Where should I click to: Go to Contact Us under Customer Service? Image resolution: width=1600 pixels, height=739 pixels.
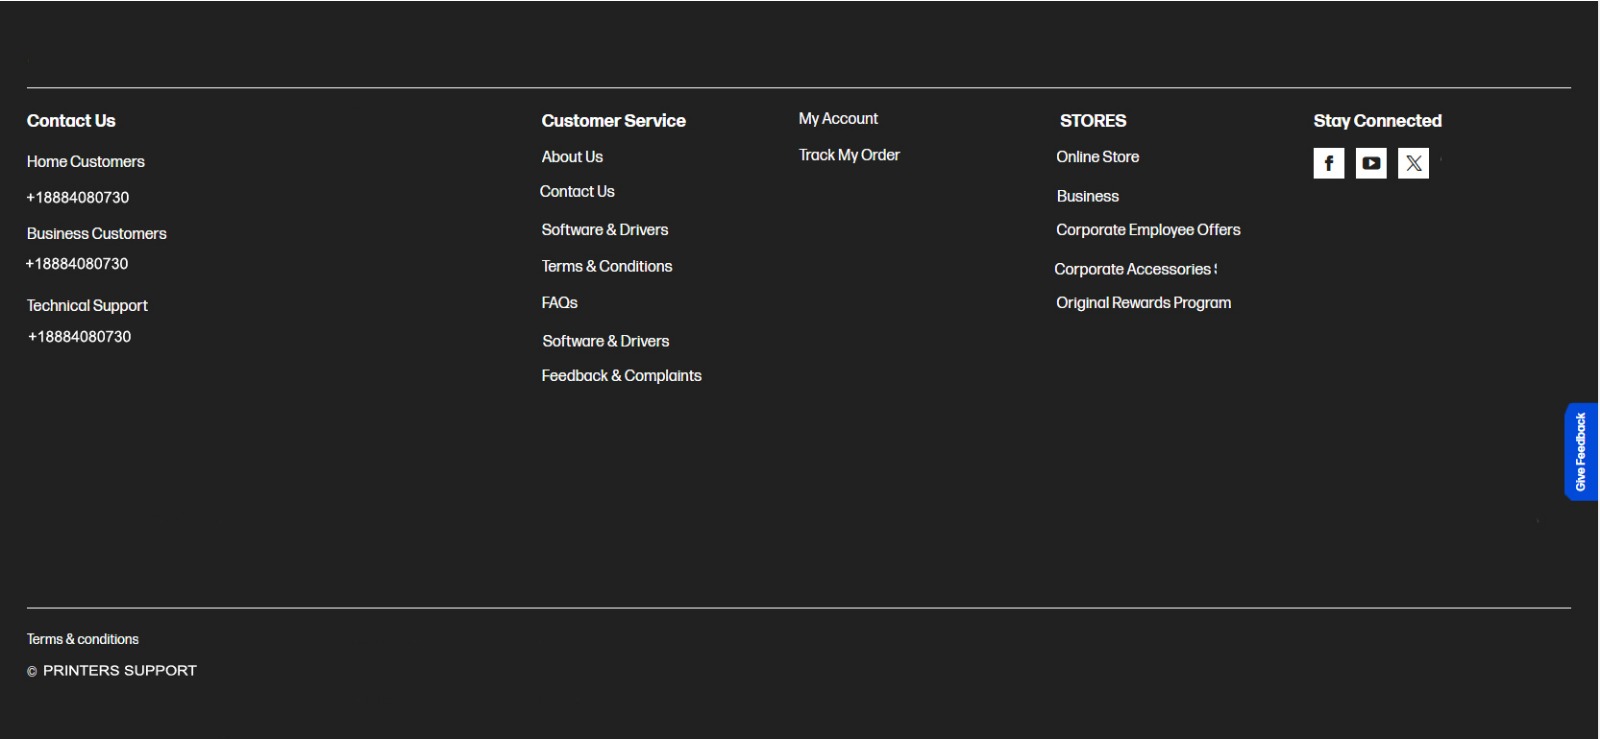click(577, 192)
